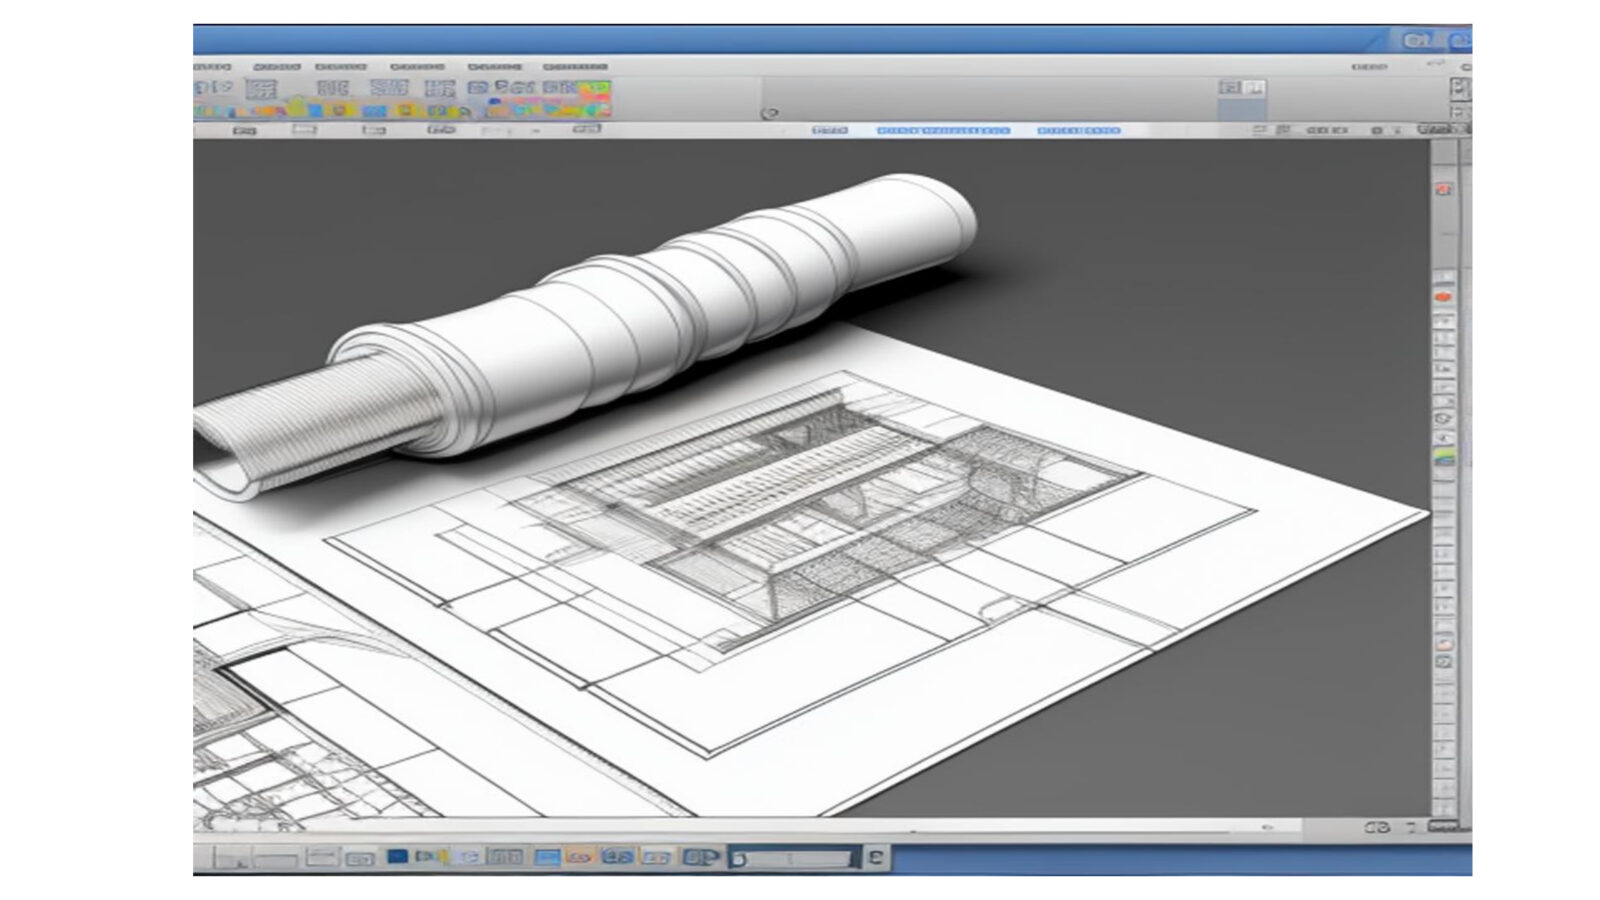Click the eye-shaped icon in right toolbar

tap(1444, 419)
